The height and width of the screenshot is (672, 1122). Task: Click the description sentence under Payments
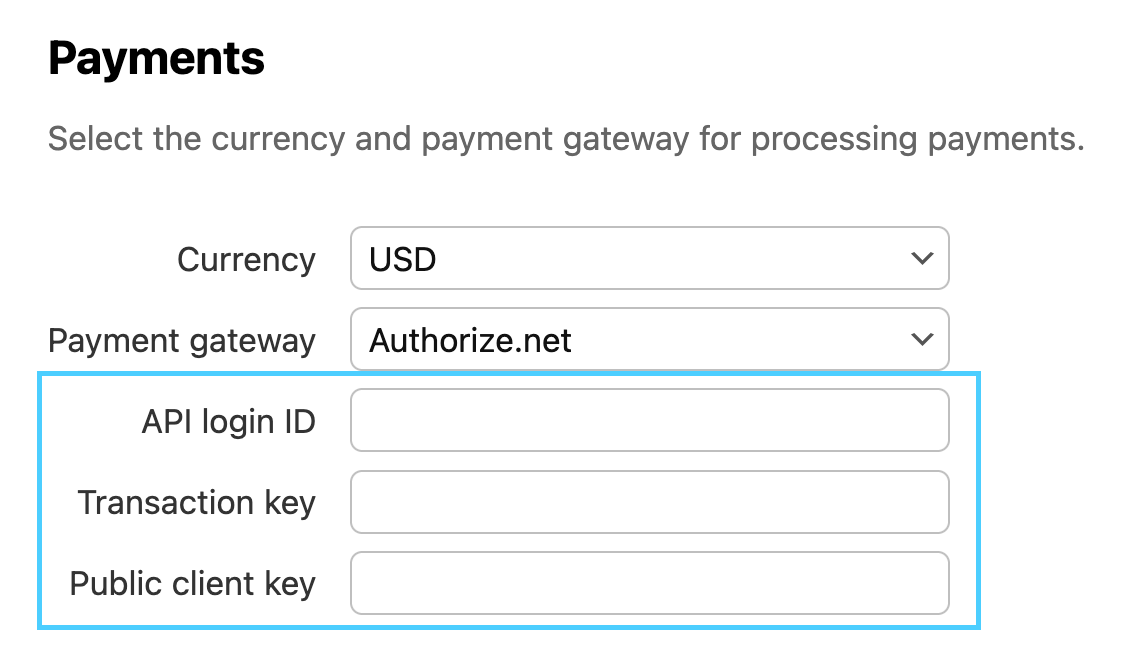565,139
